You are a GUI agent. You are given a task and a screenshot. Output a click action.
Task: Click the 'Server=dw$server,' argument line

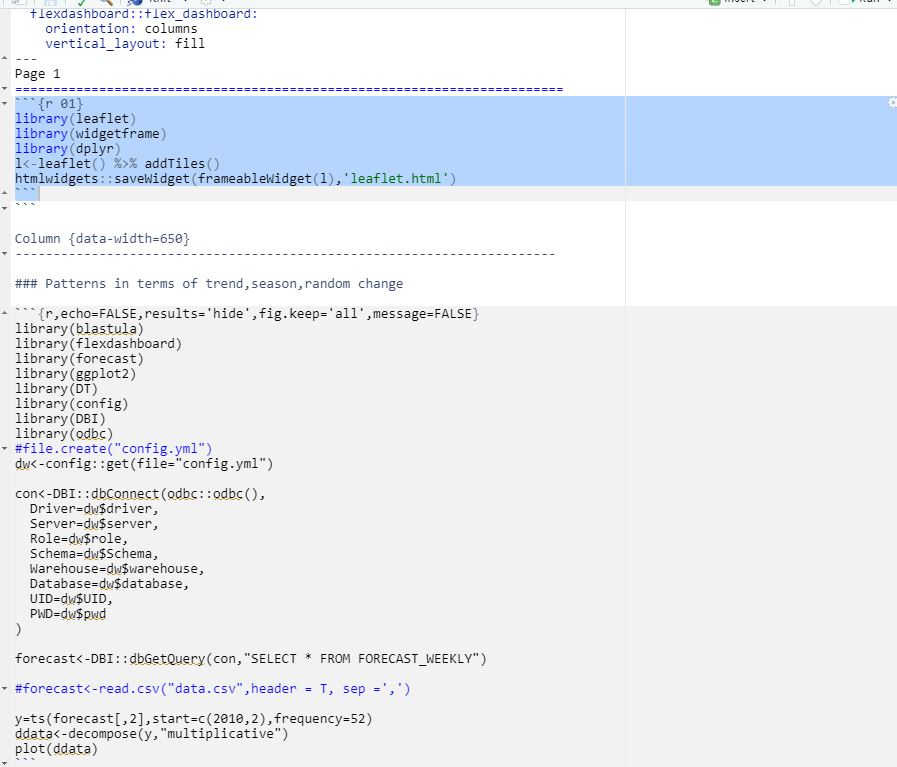[94, 523]
